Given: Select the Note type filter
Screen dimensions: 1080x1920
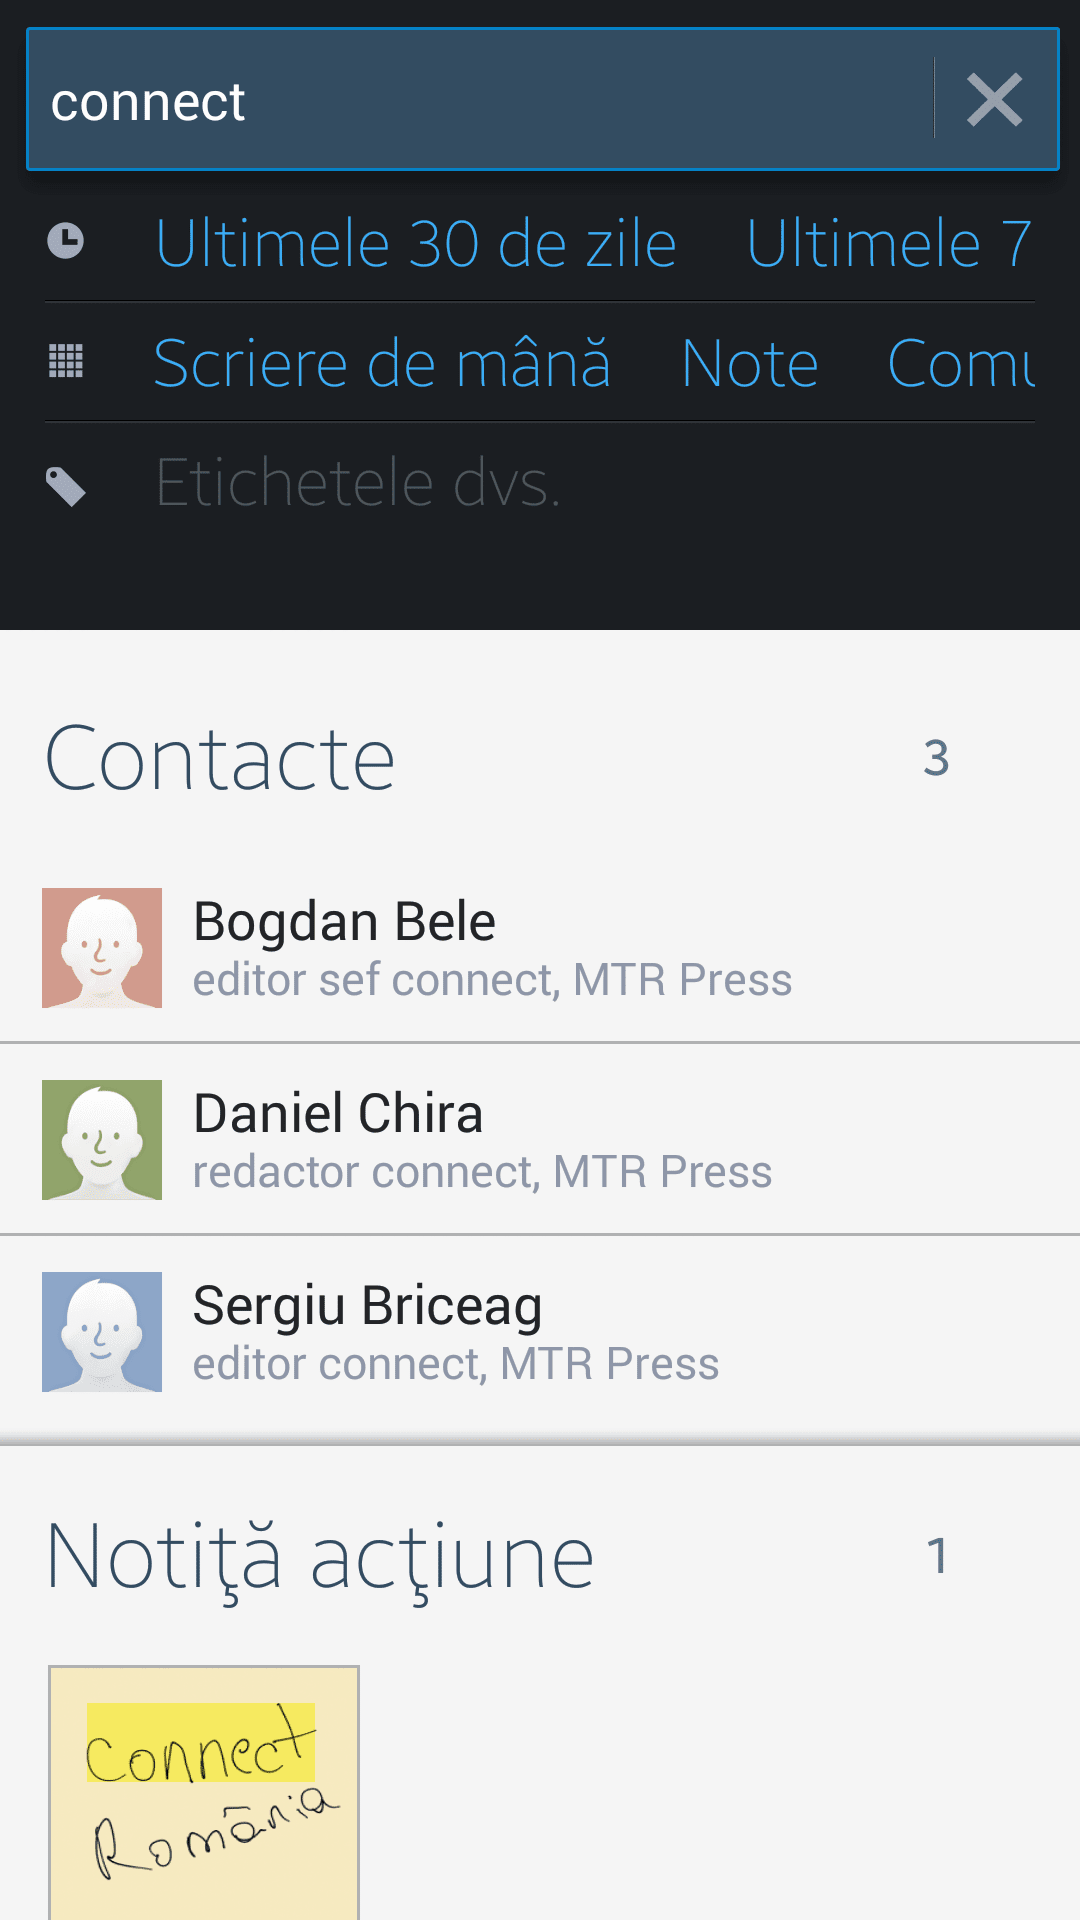Looking at the screenshot, I should point(749,363).
